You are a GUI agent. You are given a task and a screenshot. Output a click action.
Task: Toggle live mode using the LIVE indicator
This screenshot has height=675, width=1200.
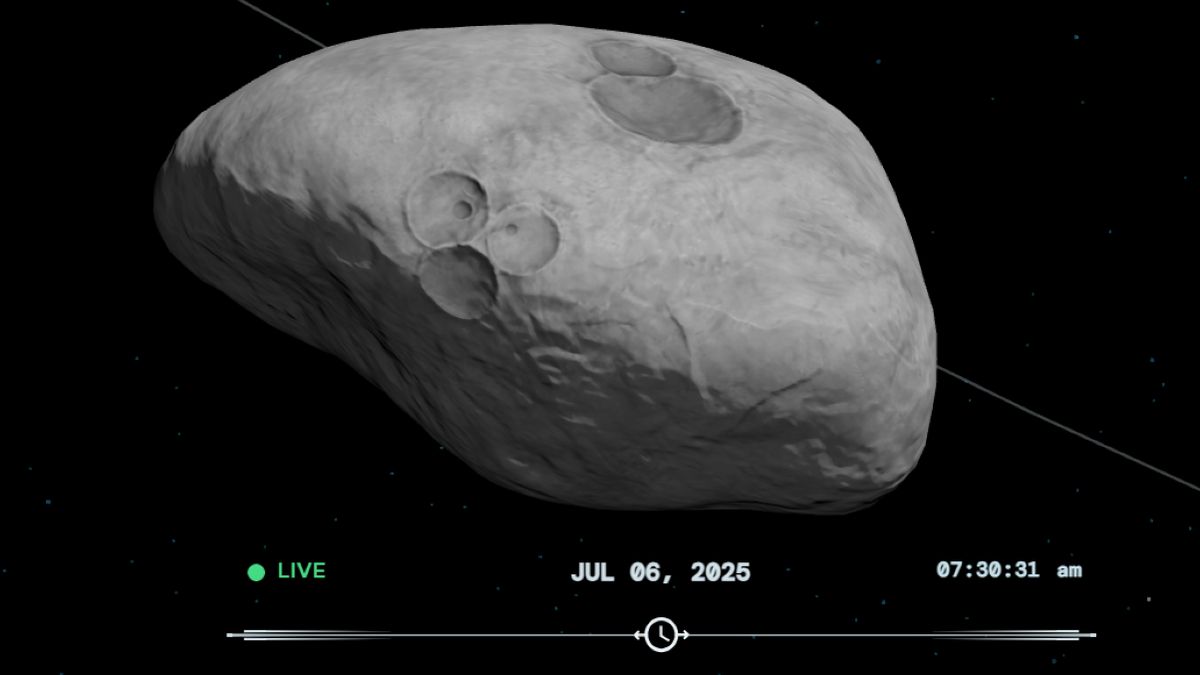[256, 571]
